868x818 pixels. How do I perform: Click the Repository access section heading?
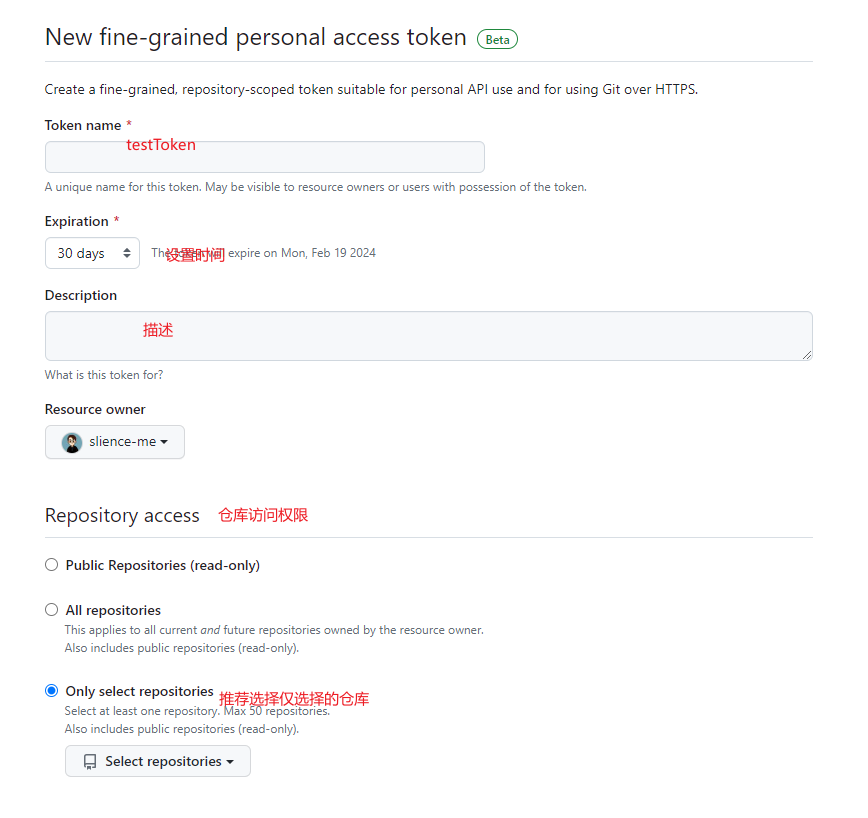(122, 516)
